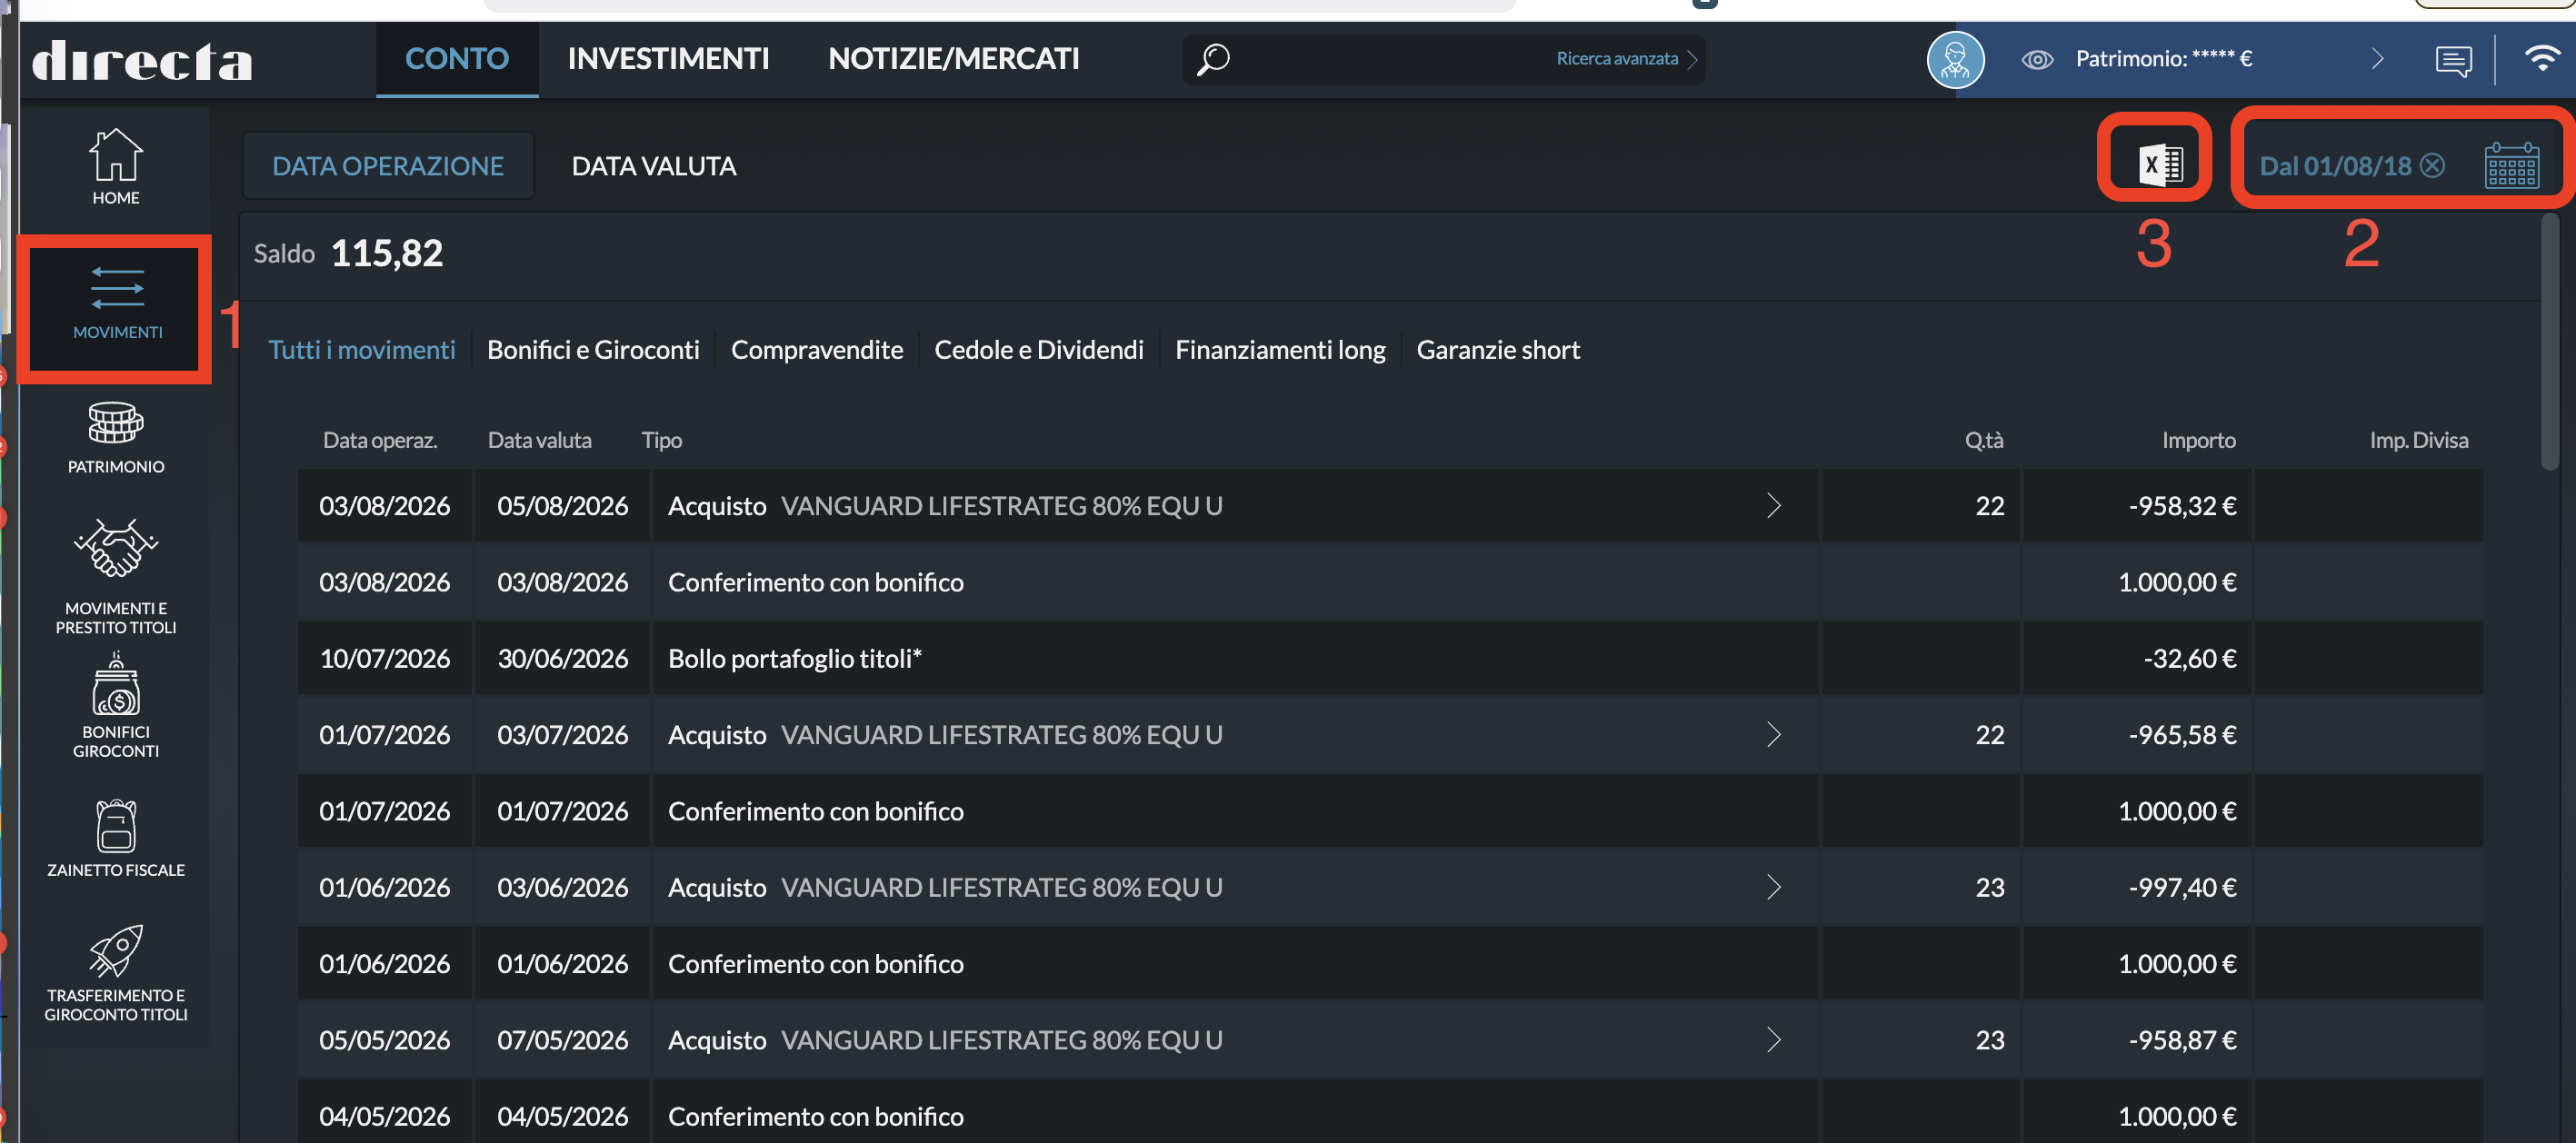
Task: Click the 30/06/2026 value date cell
Action: click(x=562, y=659)
